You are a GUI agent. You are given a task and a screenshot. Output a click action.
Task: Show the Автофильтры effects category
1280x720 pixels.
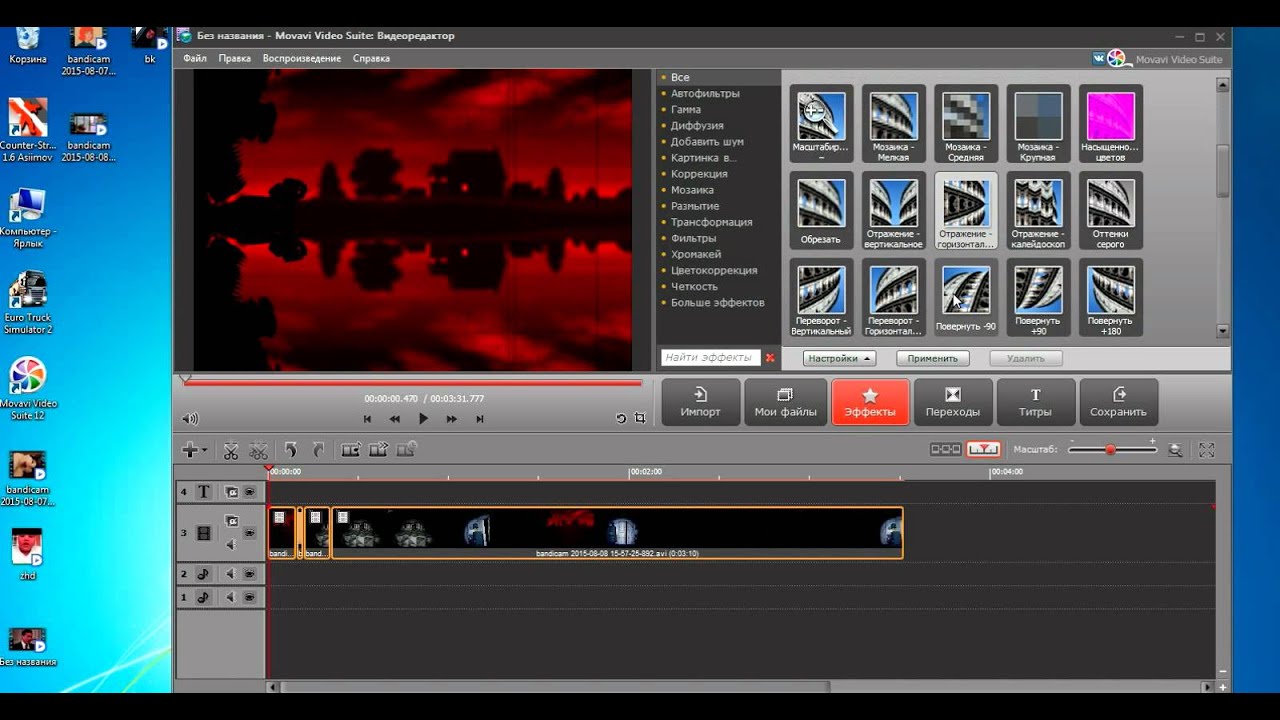[x=705, y=93]
